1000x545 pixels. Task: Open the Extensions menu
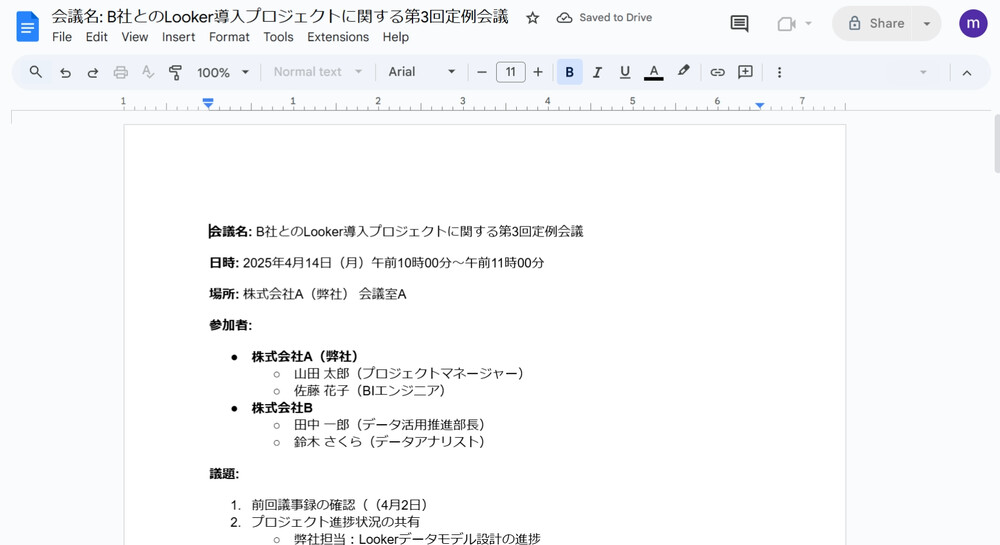(338, 37)
